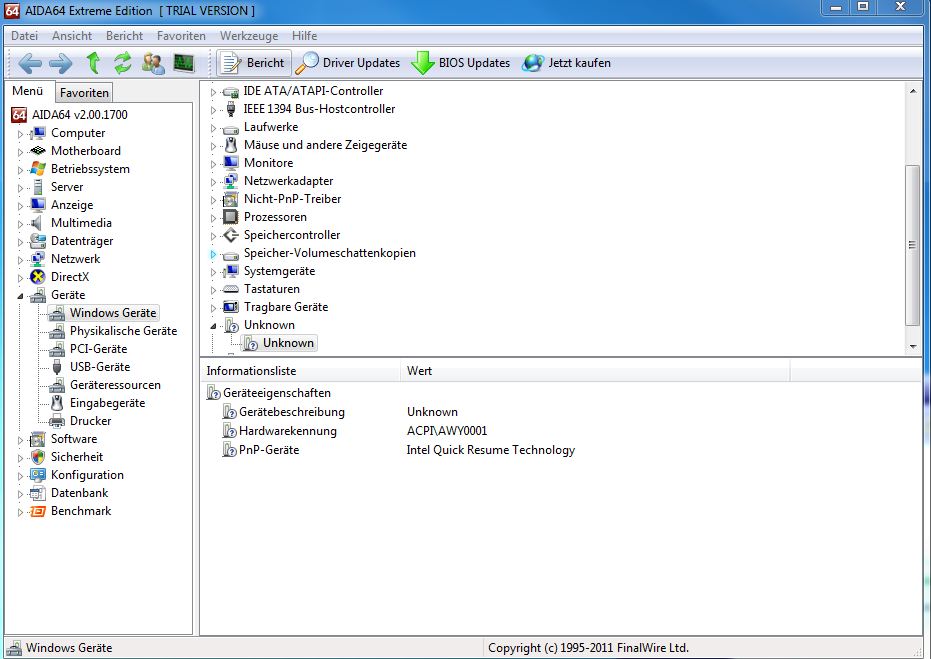Switch to the Favoriten tab

click(x=84, y=93)
